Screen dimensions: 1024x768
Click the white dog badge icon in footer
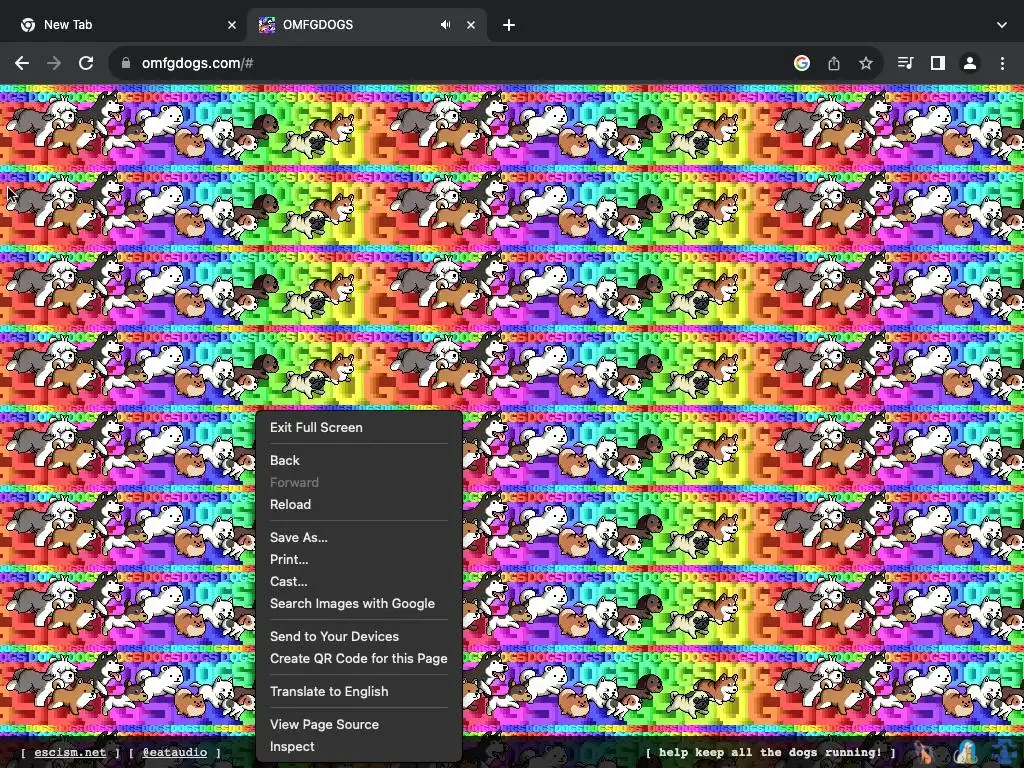968,752
